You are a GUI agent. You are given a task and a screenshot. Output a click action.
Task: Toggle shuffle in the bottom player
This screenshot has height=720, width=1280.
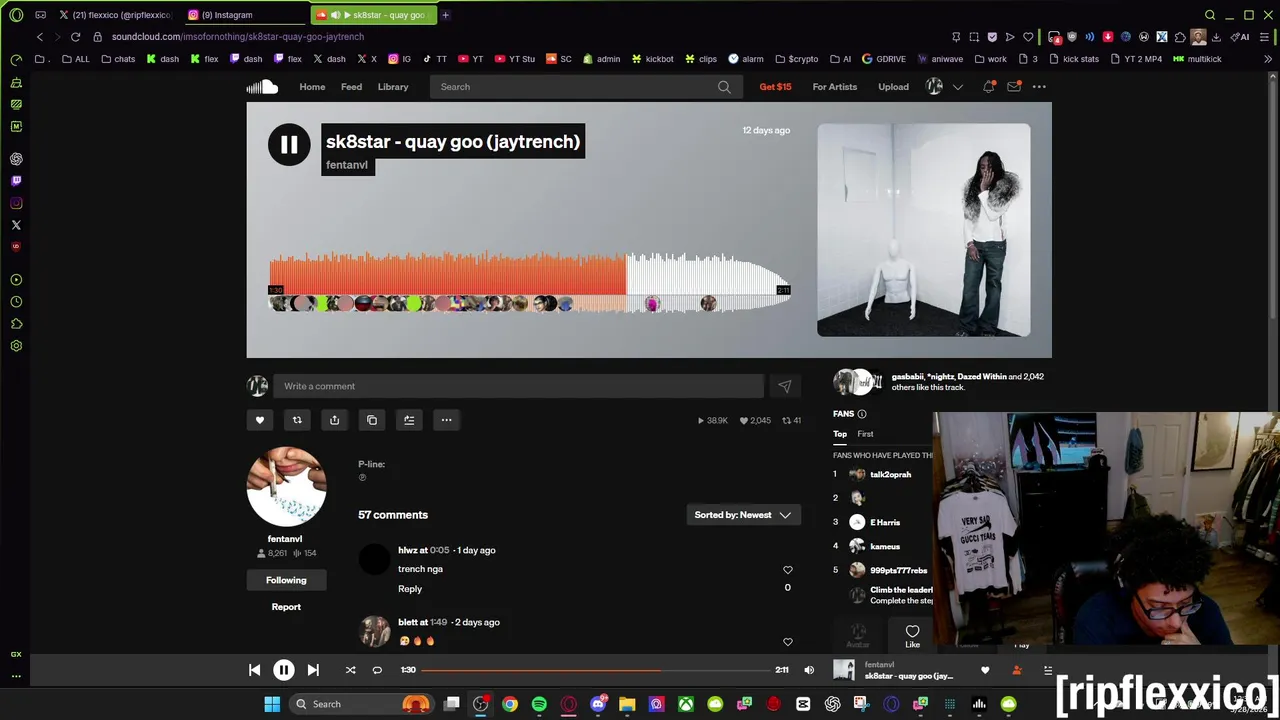350,670
